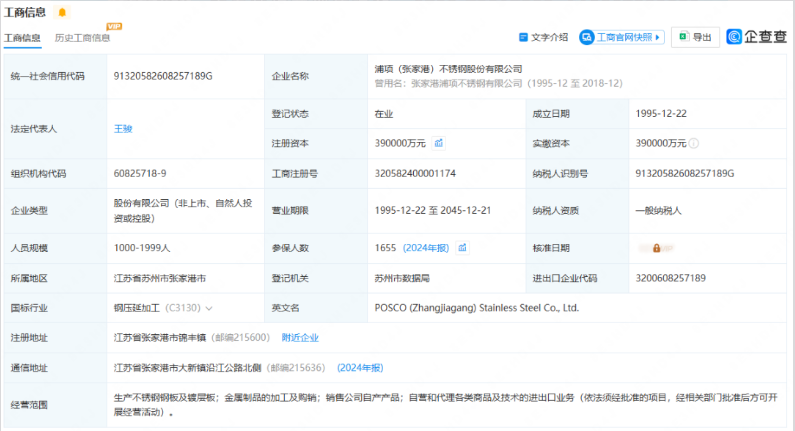Select registered address 江苏省张家港市锦丰镇
The width and height of the screenshot is (795, 431).
point(160,338)
